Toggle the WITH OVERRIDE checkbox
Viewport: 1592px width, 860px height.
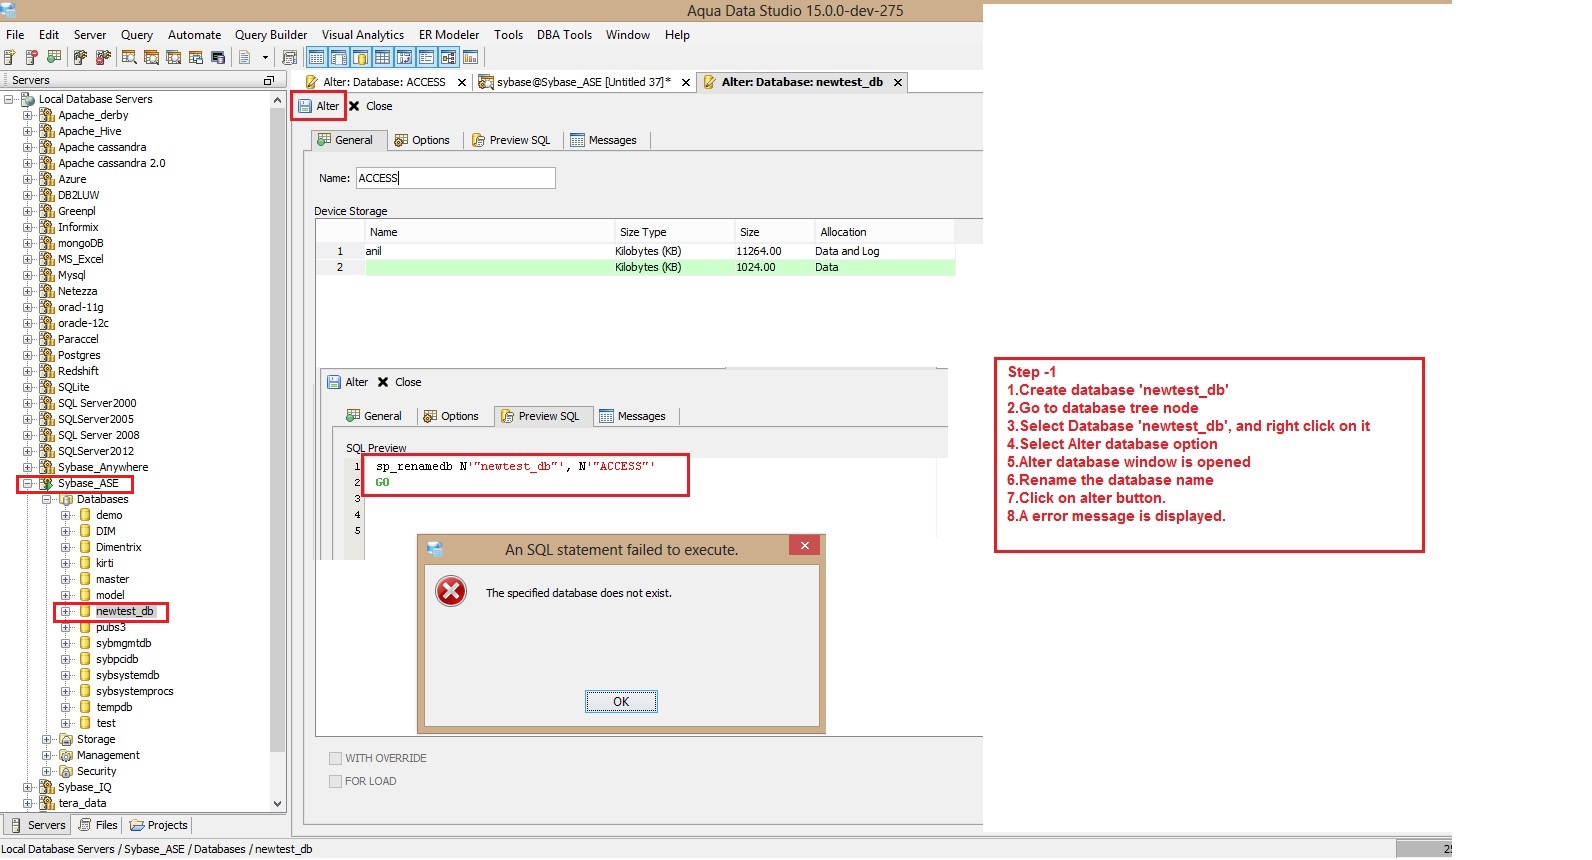click(x=336, y=758)
